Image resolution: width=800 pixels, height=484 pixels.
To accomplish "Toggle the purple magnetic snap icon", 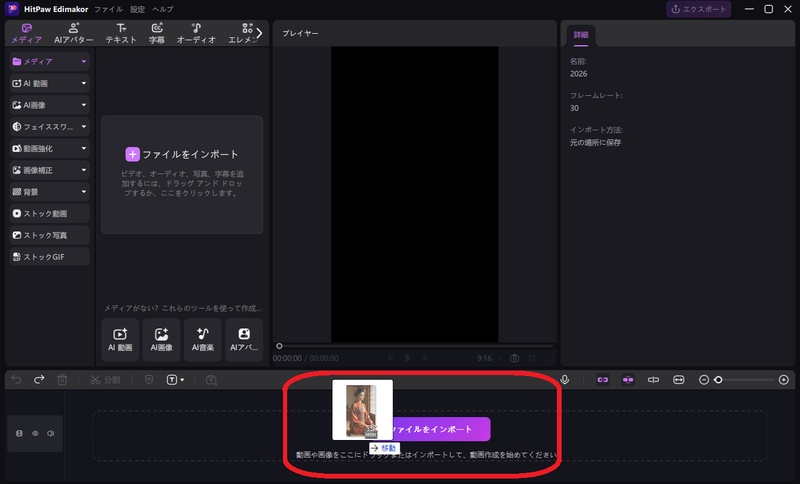I will click(x=628, y=379).
